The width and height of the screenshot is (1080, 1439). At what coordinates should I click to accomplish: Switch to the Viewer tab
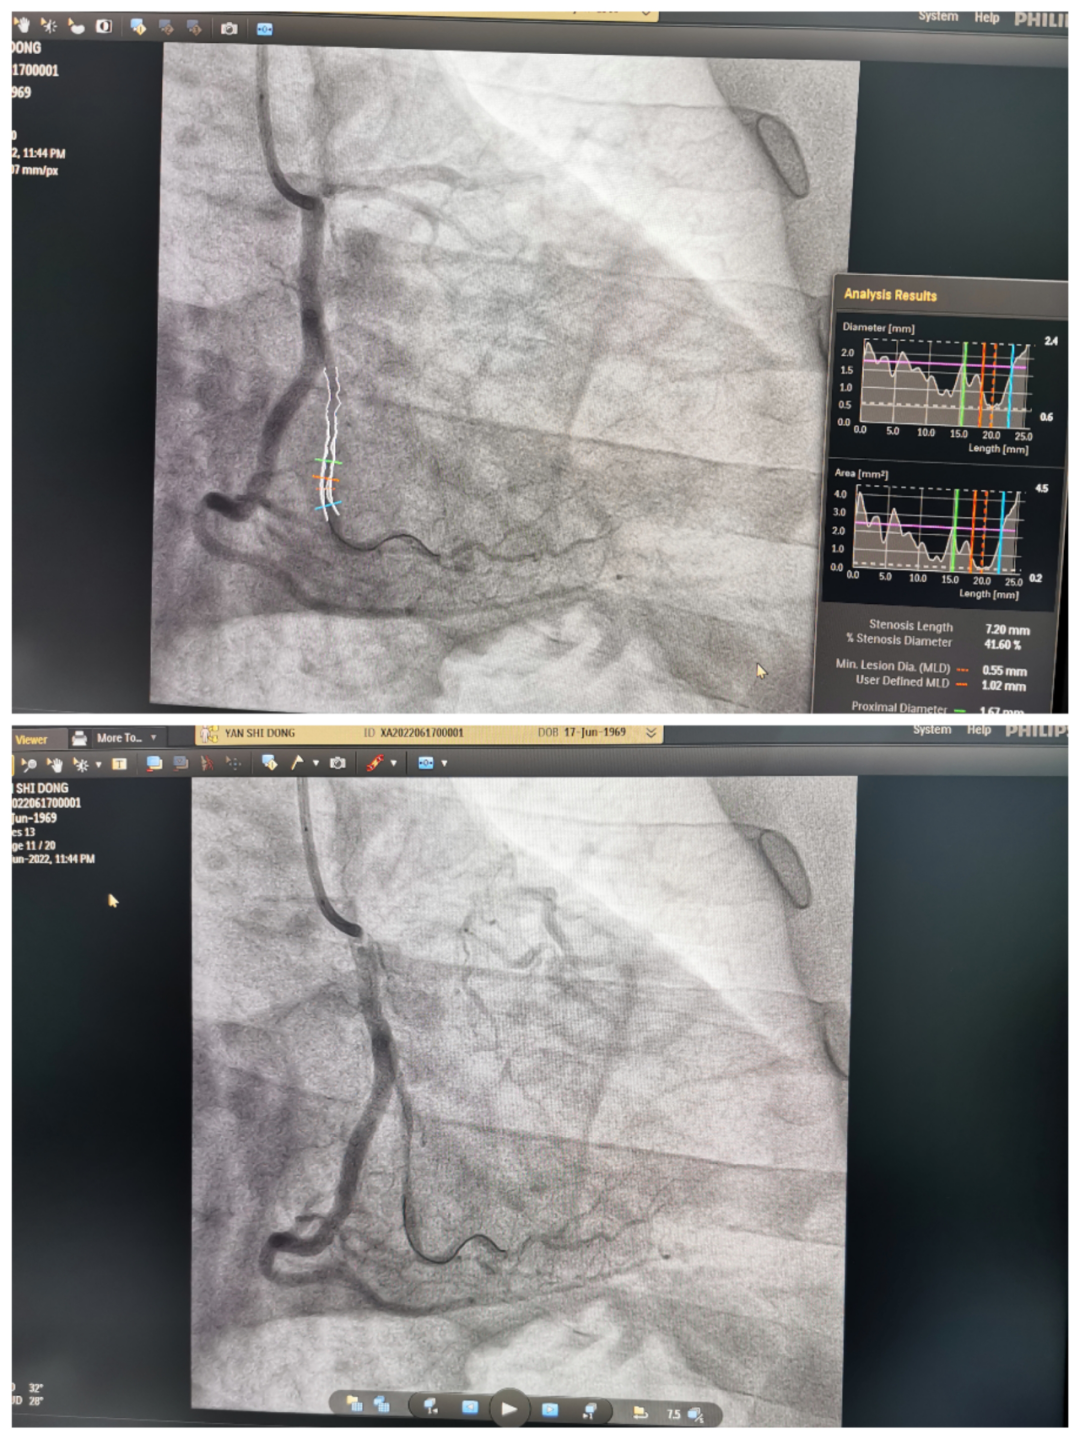point(31,739)
